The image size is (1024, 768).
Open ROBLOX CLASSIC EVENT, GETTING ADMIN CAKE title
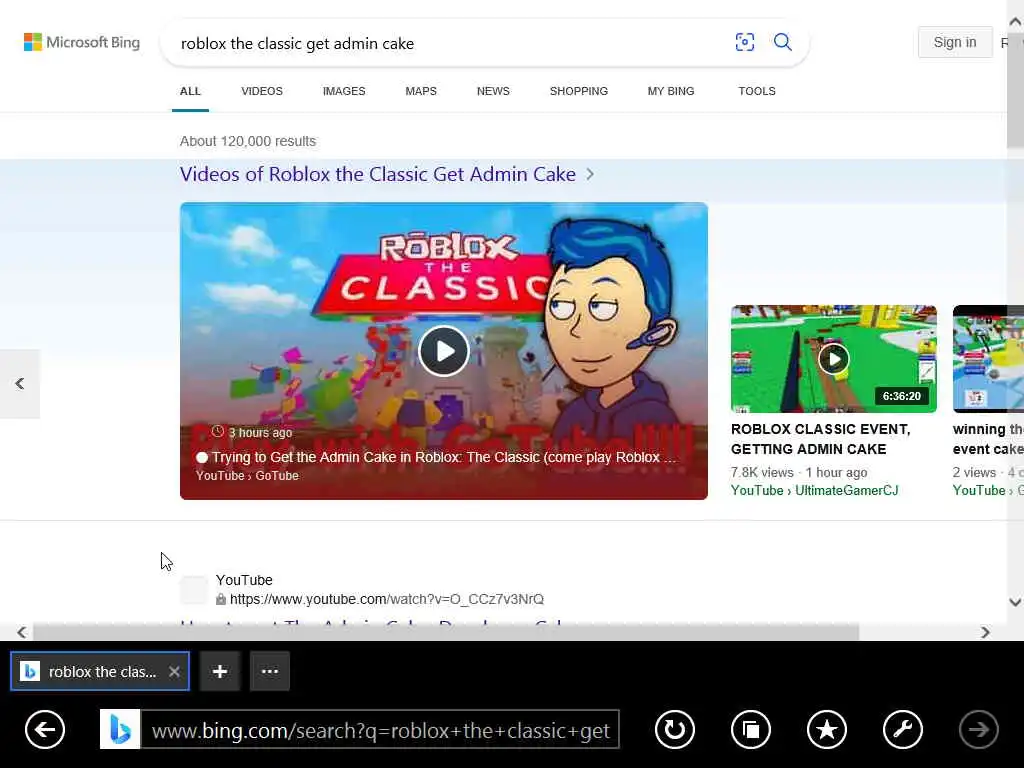pyautogui.click(x=820, y=439)
